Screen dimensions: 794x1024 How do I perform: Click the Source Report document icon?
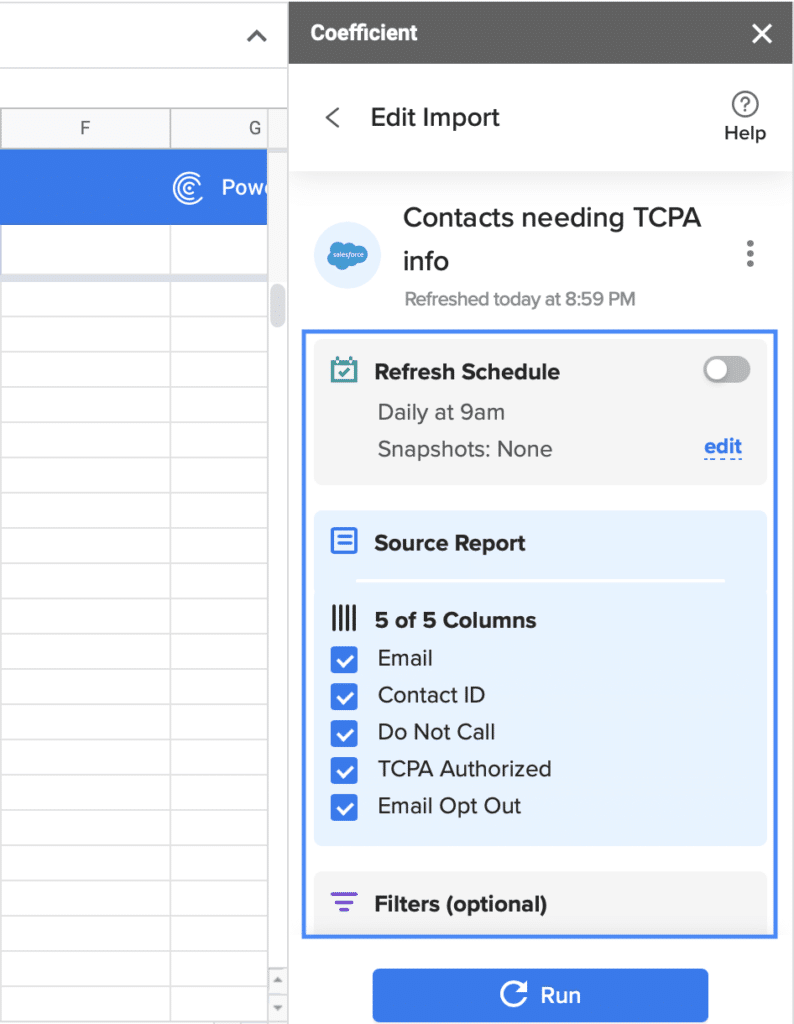coord(344,541)
